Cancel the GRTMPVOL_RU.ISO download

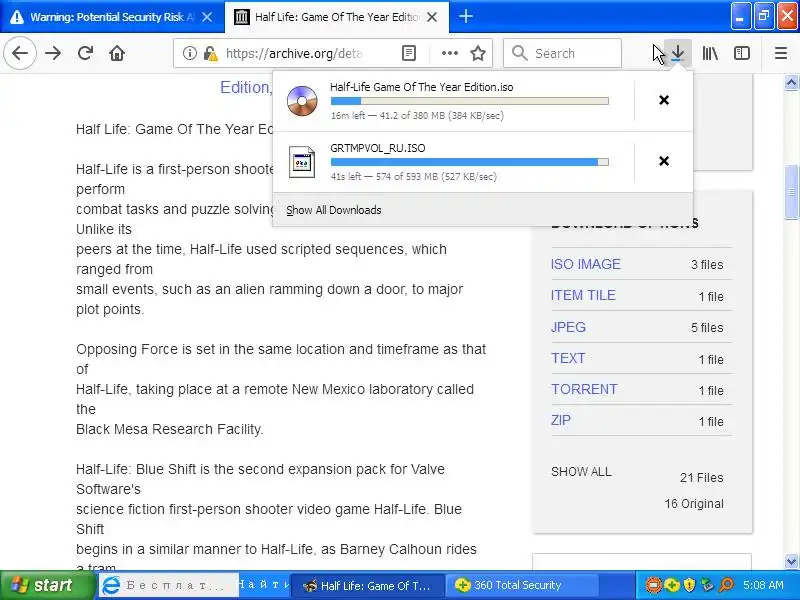tap(664, 161)
